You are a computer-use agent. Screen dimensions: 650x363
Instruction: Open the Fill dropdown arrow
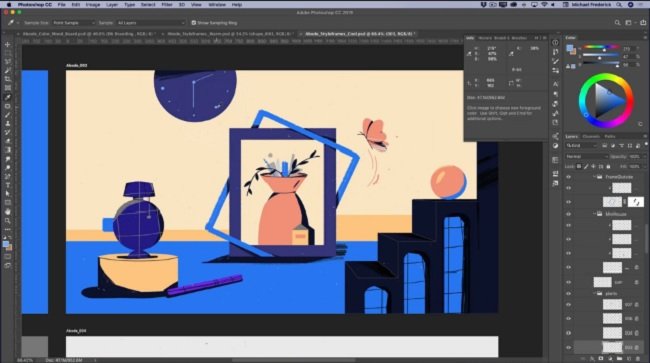[644, 167]
